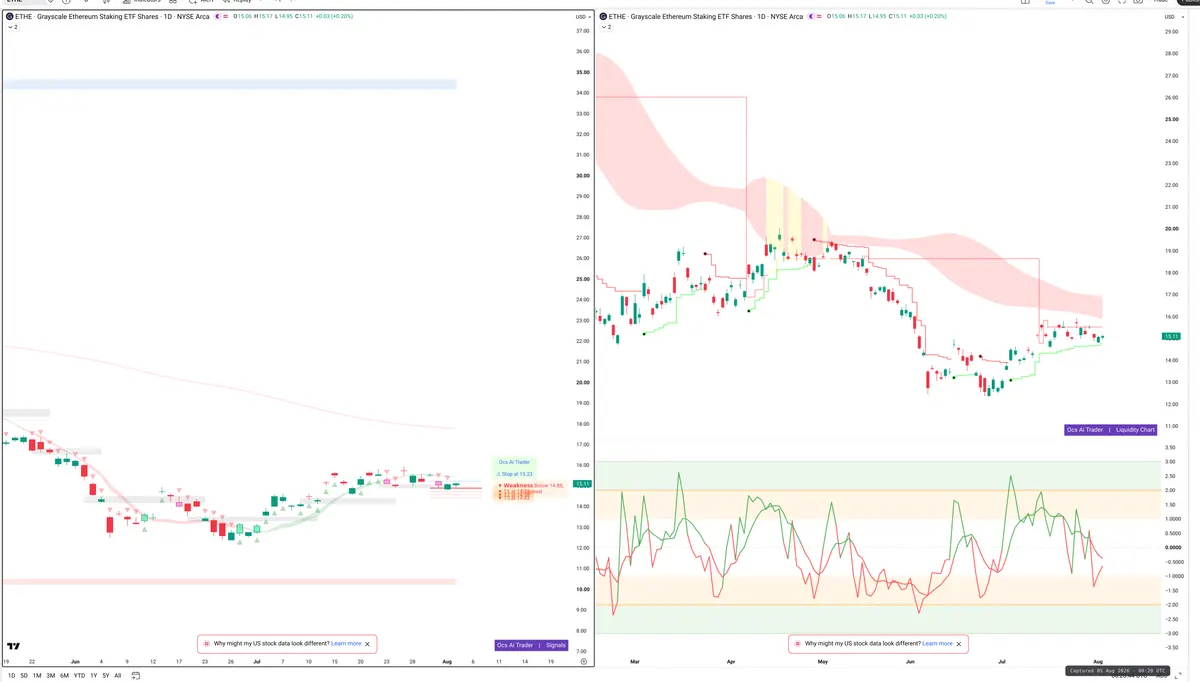Click the moon session icon on right chart

tap(809, 17)
